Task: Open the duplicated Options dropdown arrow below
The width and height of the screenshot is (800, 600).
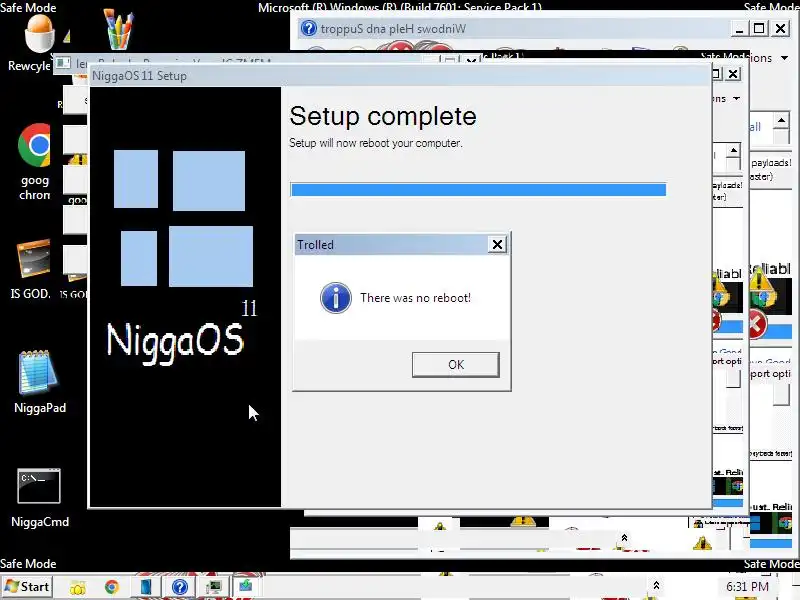Action: (736, 98)
